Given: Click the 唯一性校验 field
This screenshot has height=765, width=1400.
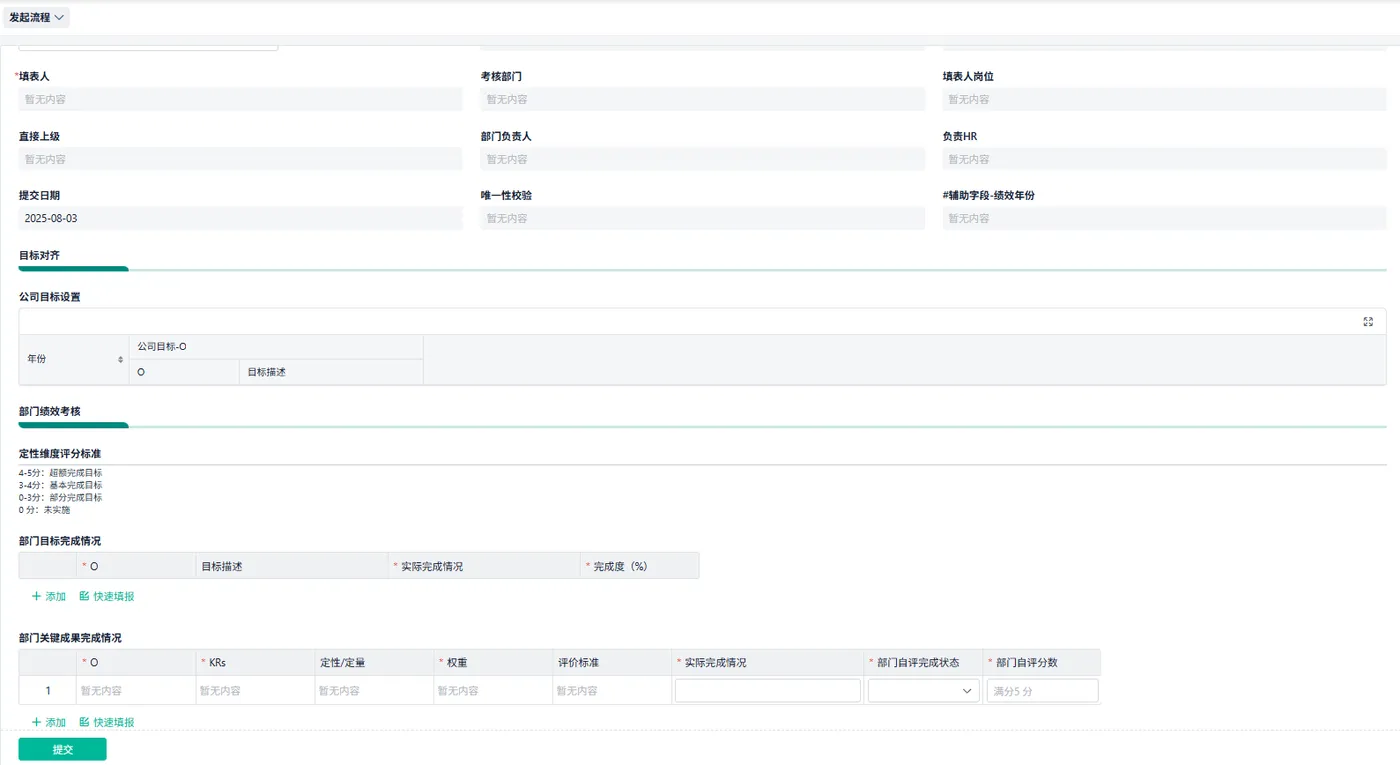Looking at the screenshot, I should [703, 218].
